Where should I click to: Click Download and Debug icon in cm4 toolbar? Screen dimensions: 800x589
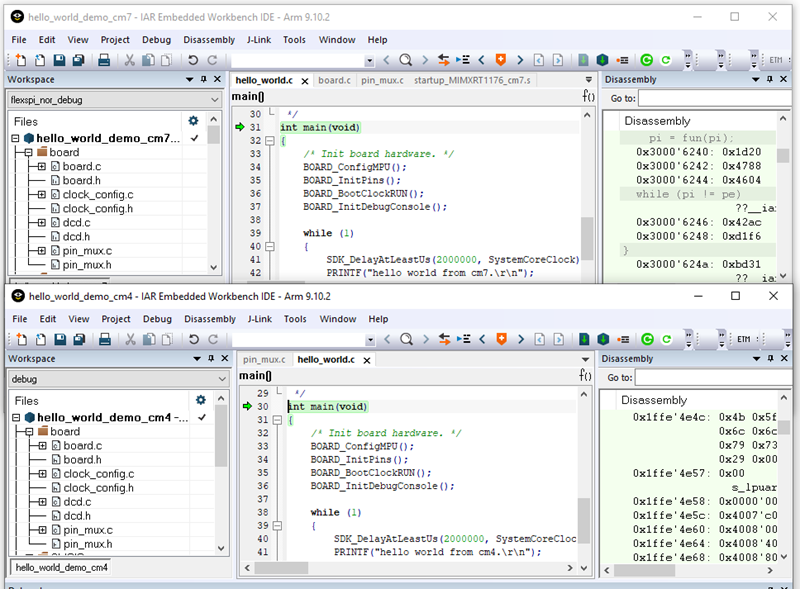[647, 339]
